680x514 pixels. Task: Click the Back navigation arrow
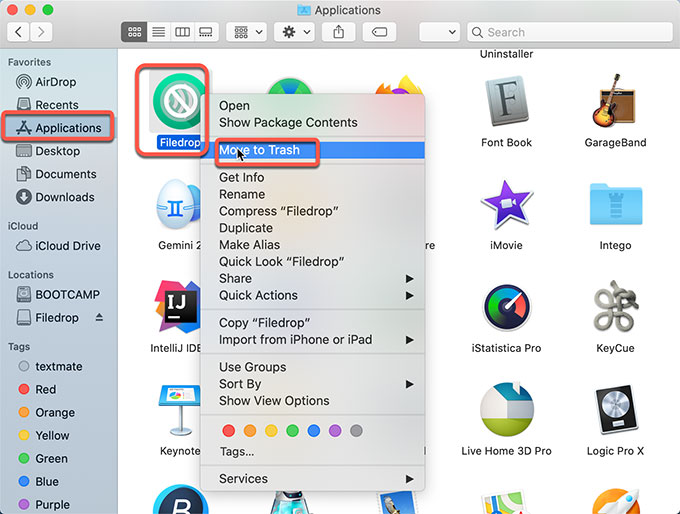19,32
